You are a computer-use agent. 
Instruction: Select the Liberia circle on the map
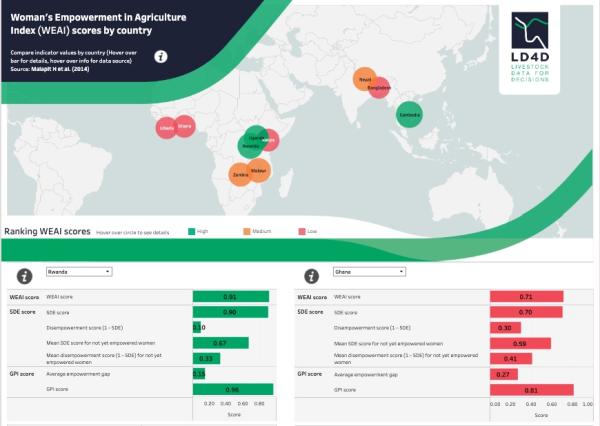[167, 129]
